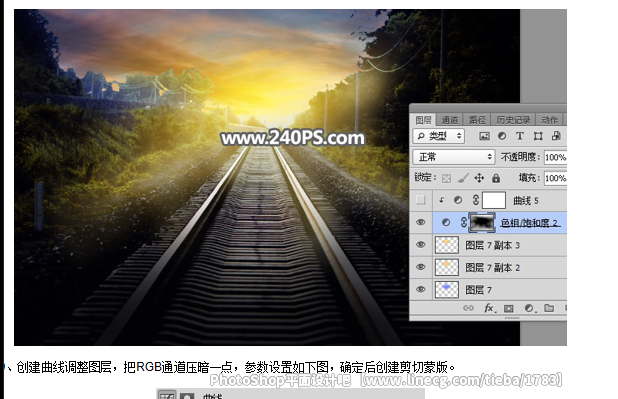The width and height of the screenshot is (618, 399).
Task: Switch to the 路径 tab
Action: coord(477,120)
